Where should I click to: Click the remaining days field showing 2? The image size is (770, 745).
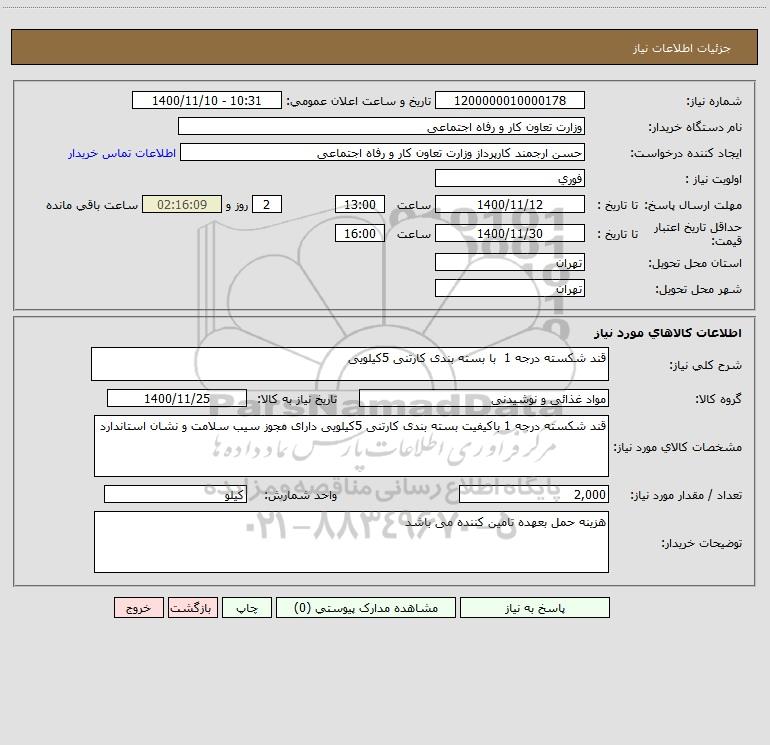(x=267, y=204)
